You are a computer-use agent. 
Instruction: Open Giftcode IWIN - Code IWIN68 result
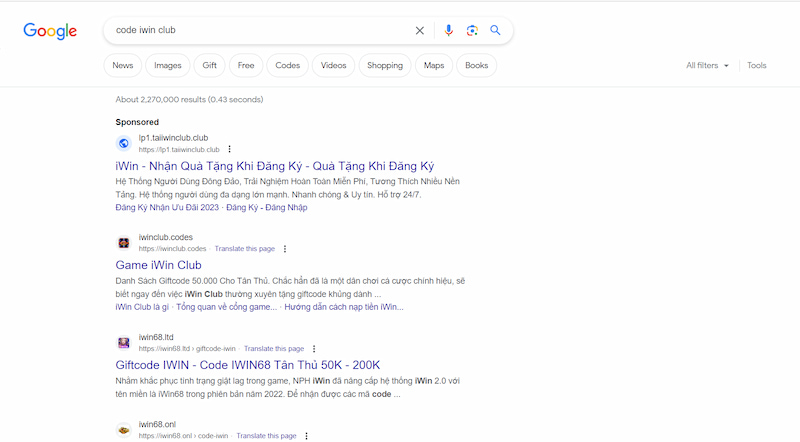pyautogui.click(x=248, y=365)
